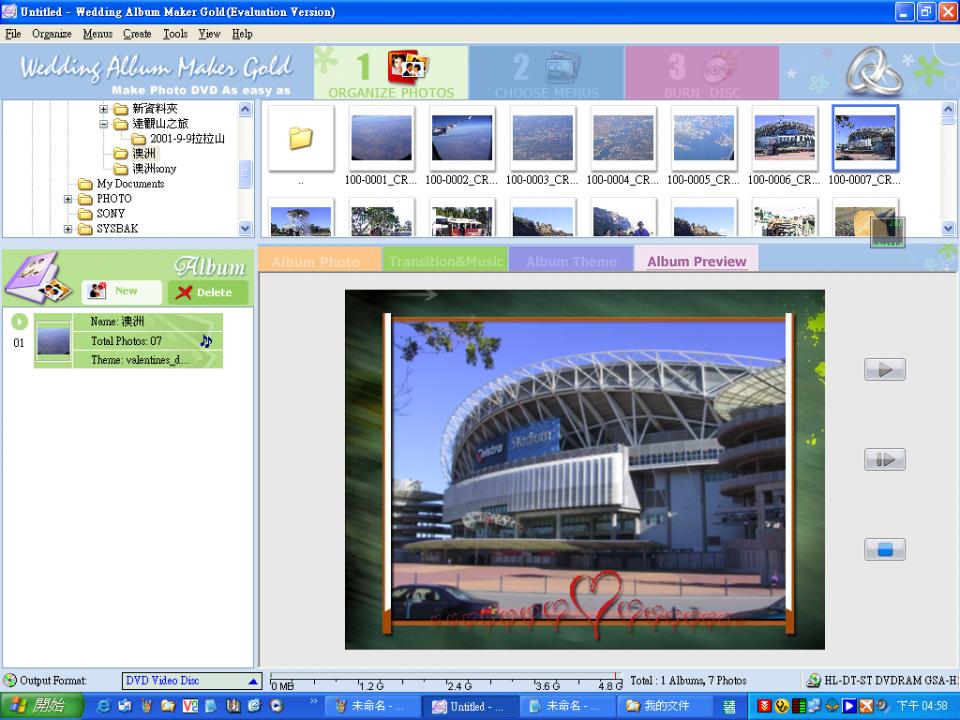Screen dimensions: 960x720
Task: Click the music note icon in album entry
Action: tap(206, 341)
